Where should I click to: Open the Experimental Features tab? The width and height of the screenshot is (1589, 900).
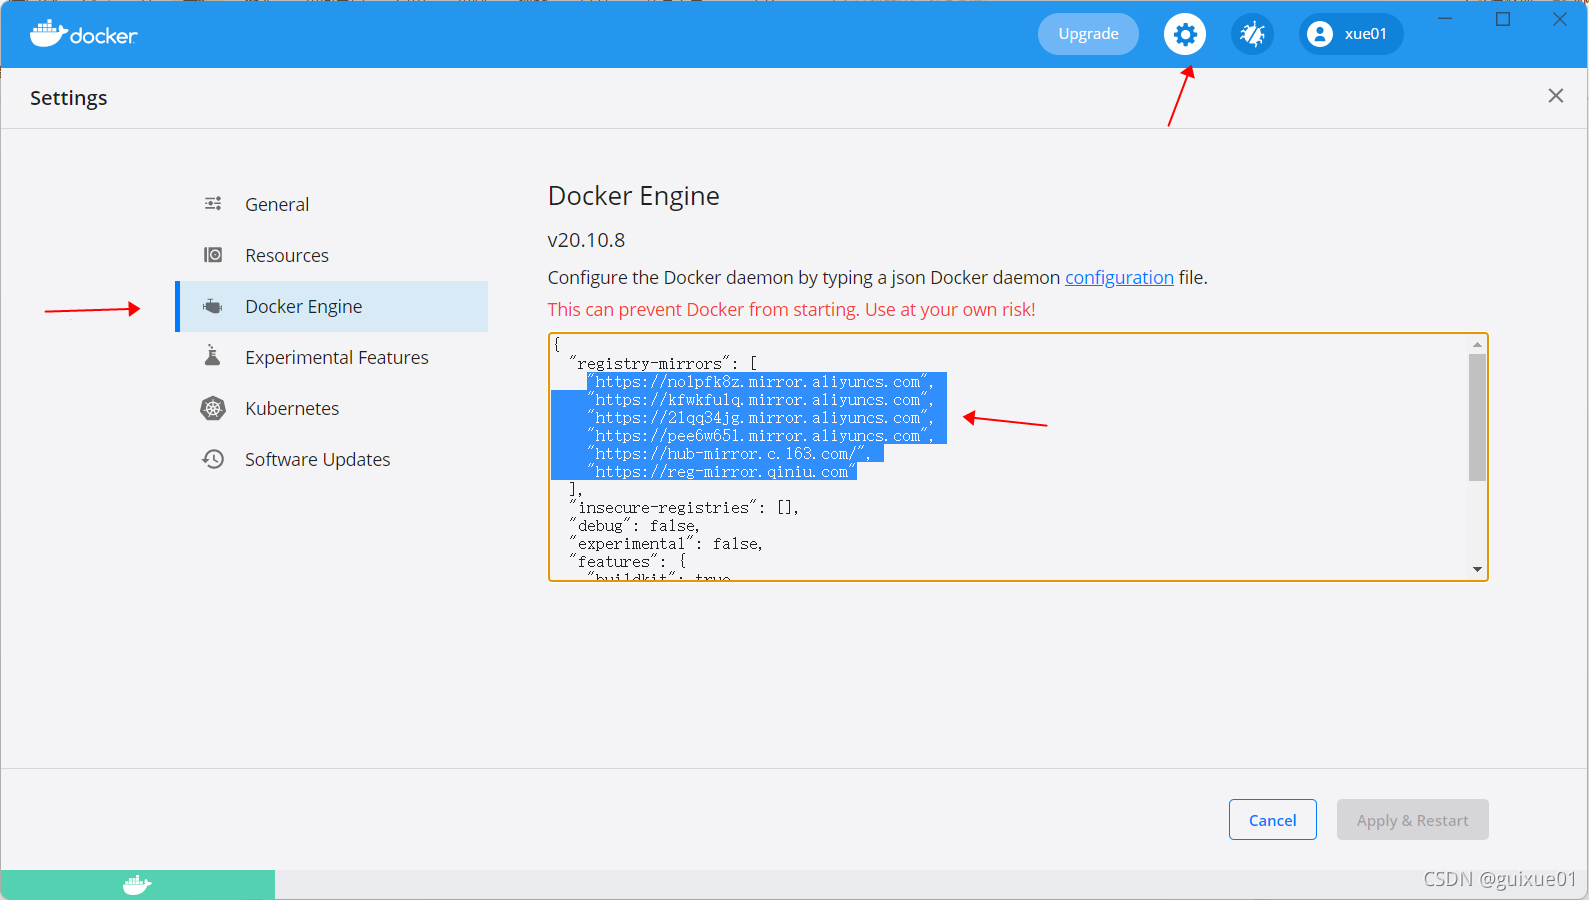pos(332,357)
